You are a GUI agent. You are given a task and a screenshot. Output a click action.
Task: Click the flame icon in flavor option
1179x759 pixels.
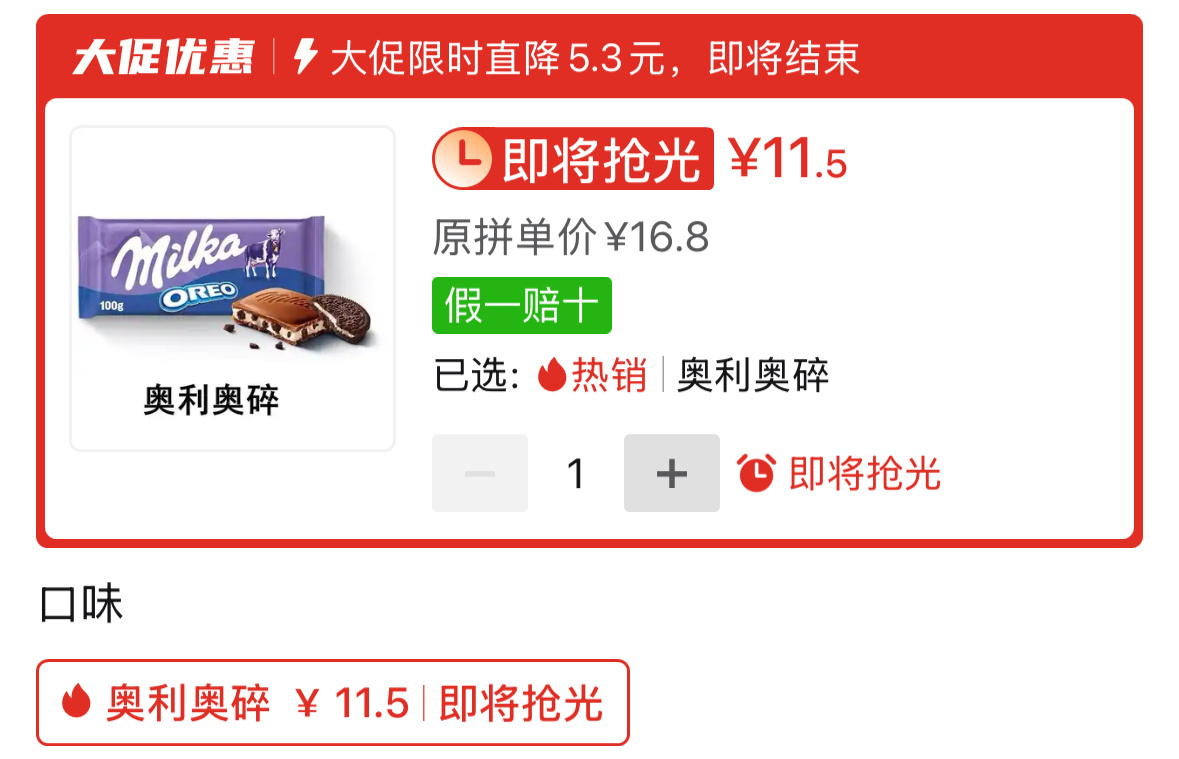click(x=76, y=701)
